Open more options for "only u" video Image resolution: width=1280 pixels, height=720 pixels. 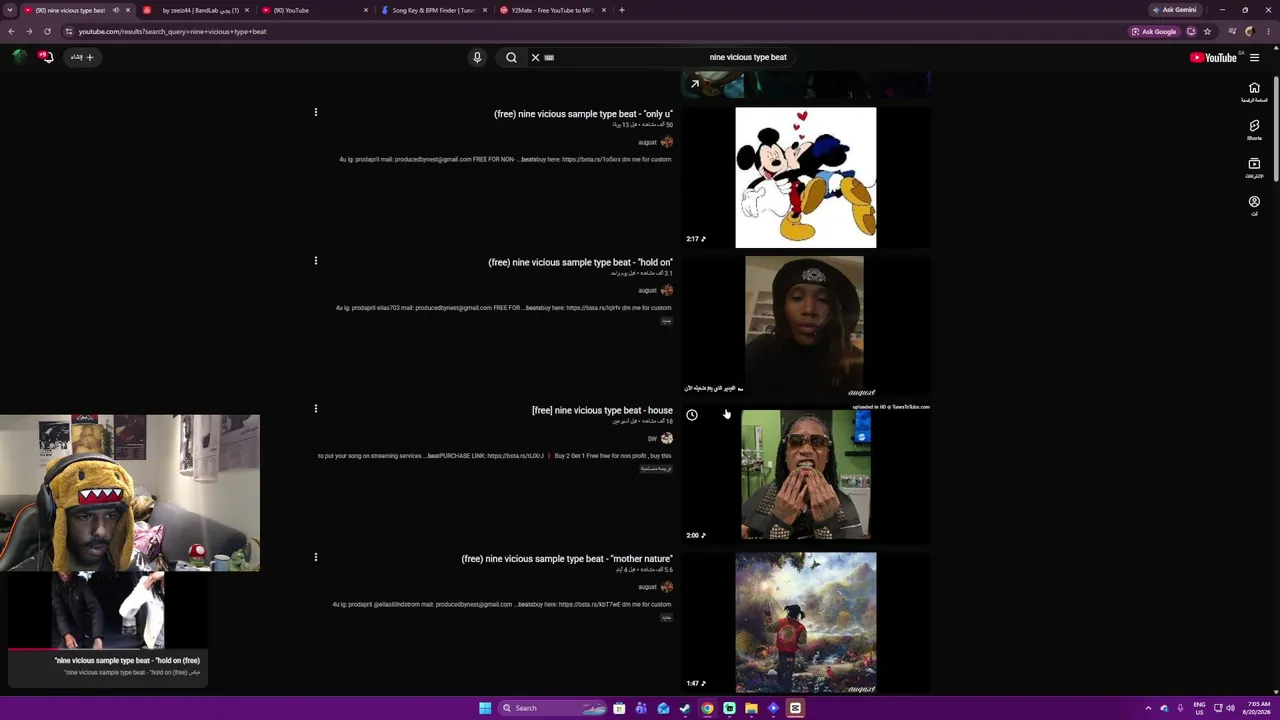coord(316,112)
